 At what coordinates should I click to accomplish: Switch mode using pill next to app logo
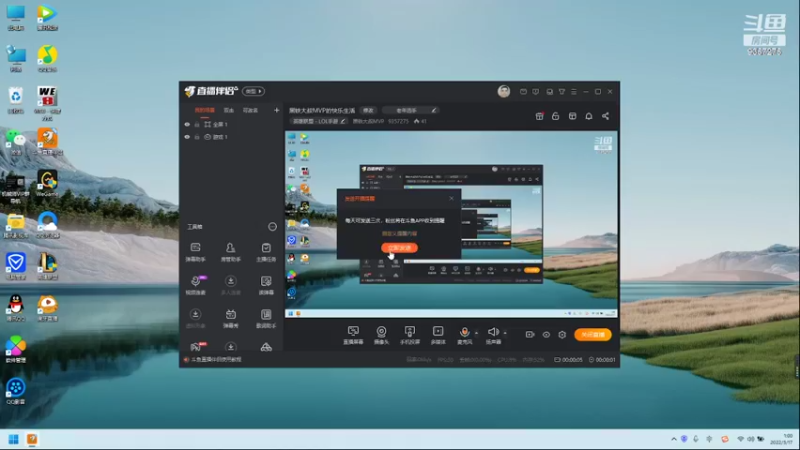click(254, 91)
